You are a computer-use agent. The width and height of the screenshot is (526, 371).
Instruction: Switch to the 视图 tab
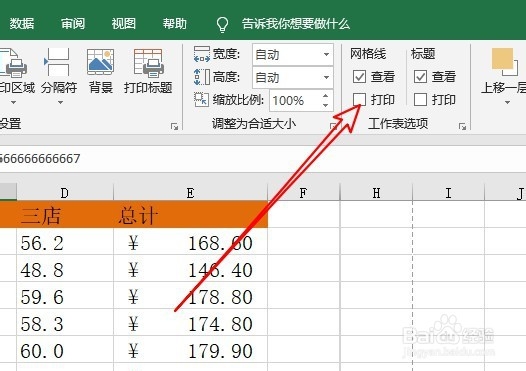(x=123, y=24)
